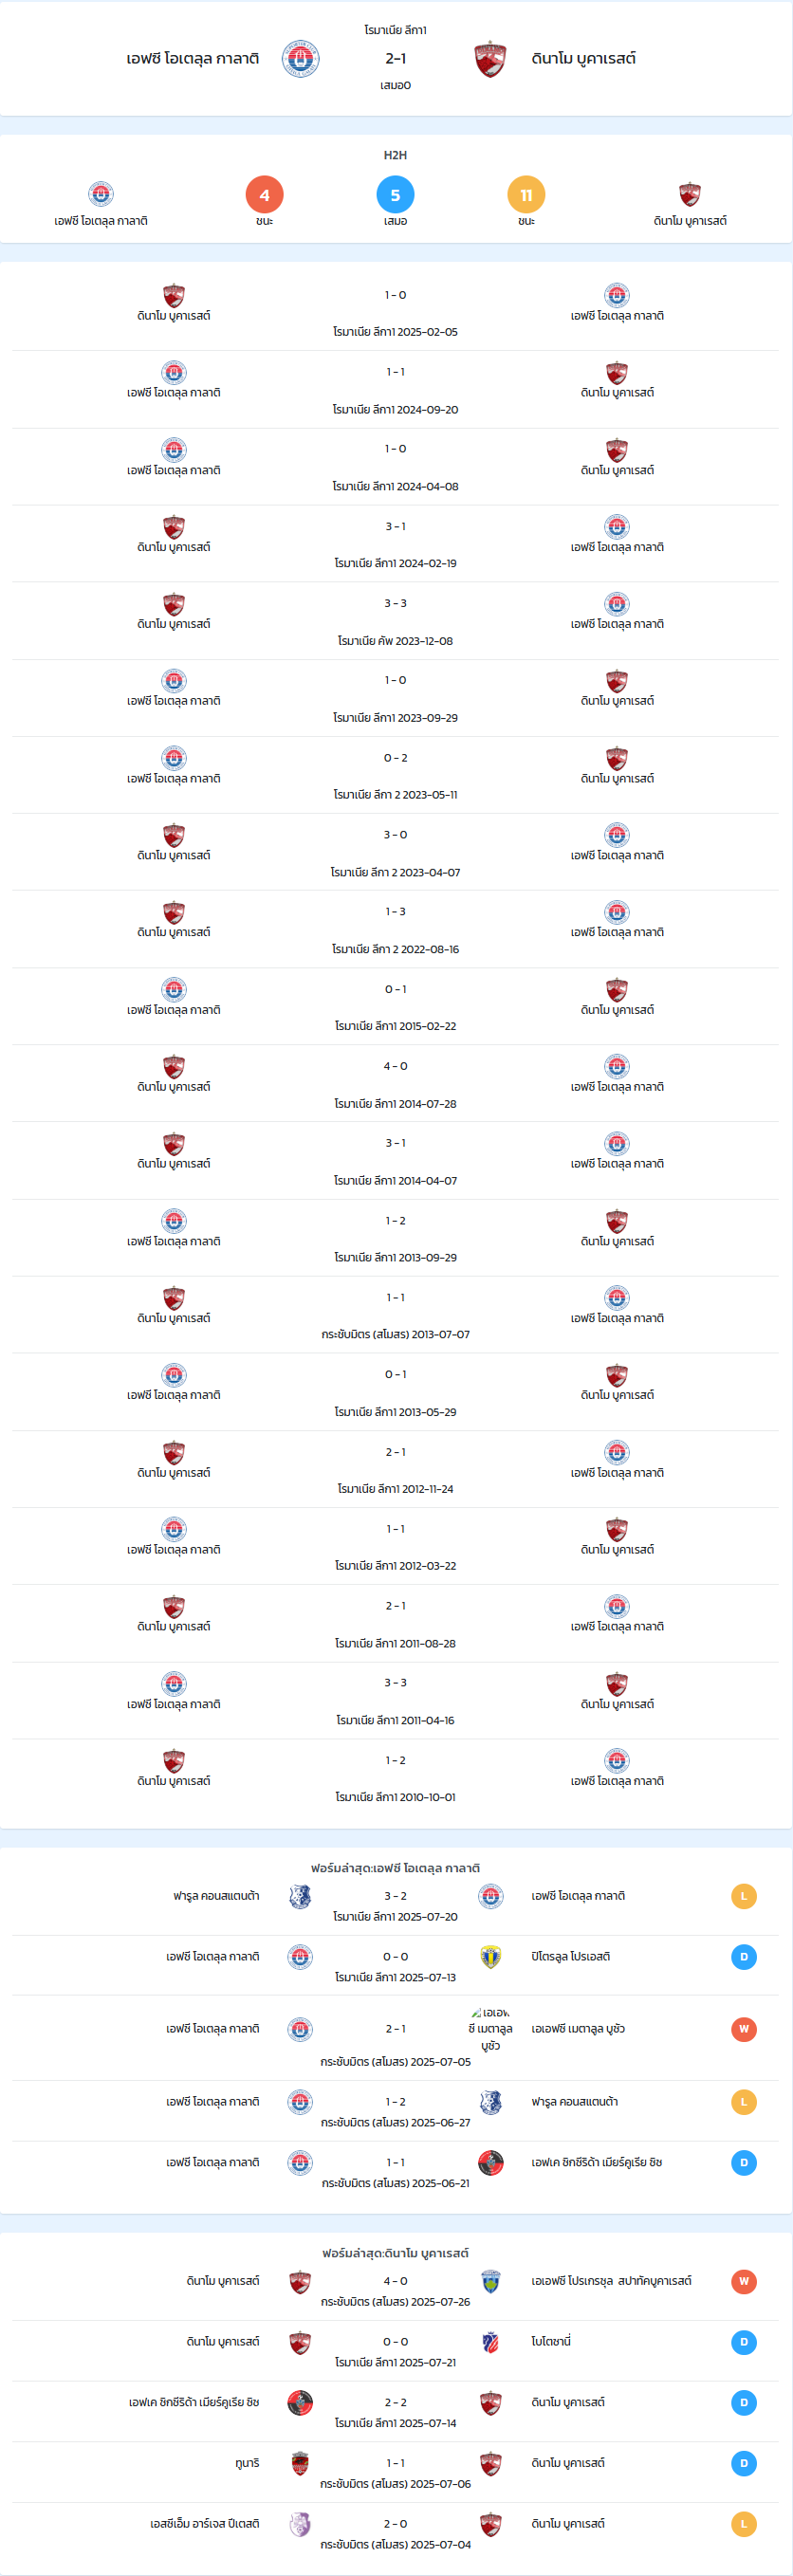Open the 1-2 match dated 2010-10-01
793x2576 pixels.
395,1778
